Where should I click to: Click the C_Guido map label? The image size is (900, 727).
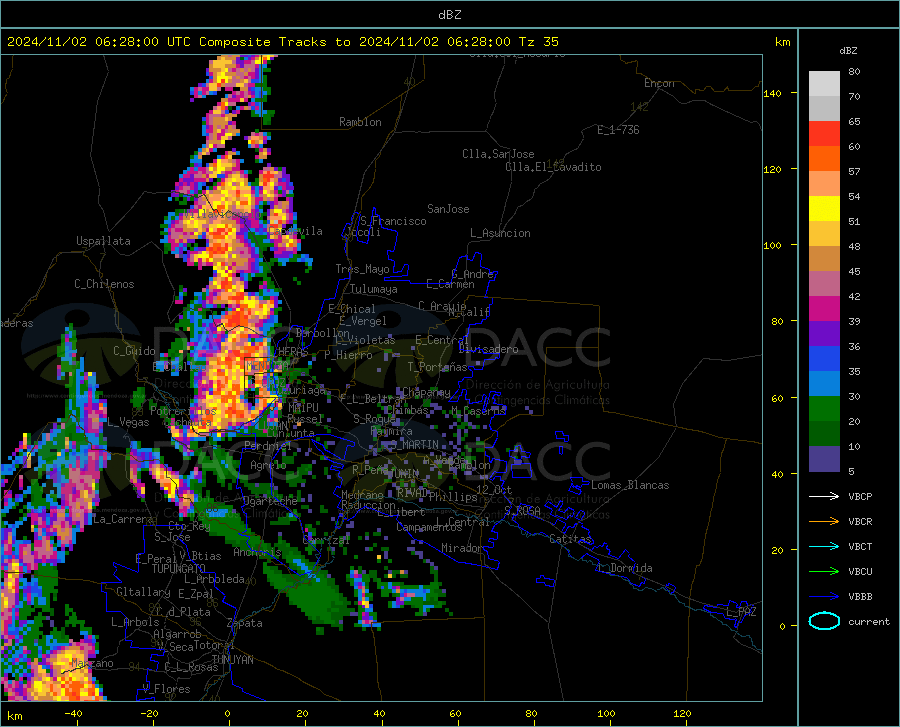[x=134, y=351]
